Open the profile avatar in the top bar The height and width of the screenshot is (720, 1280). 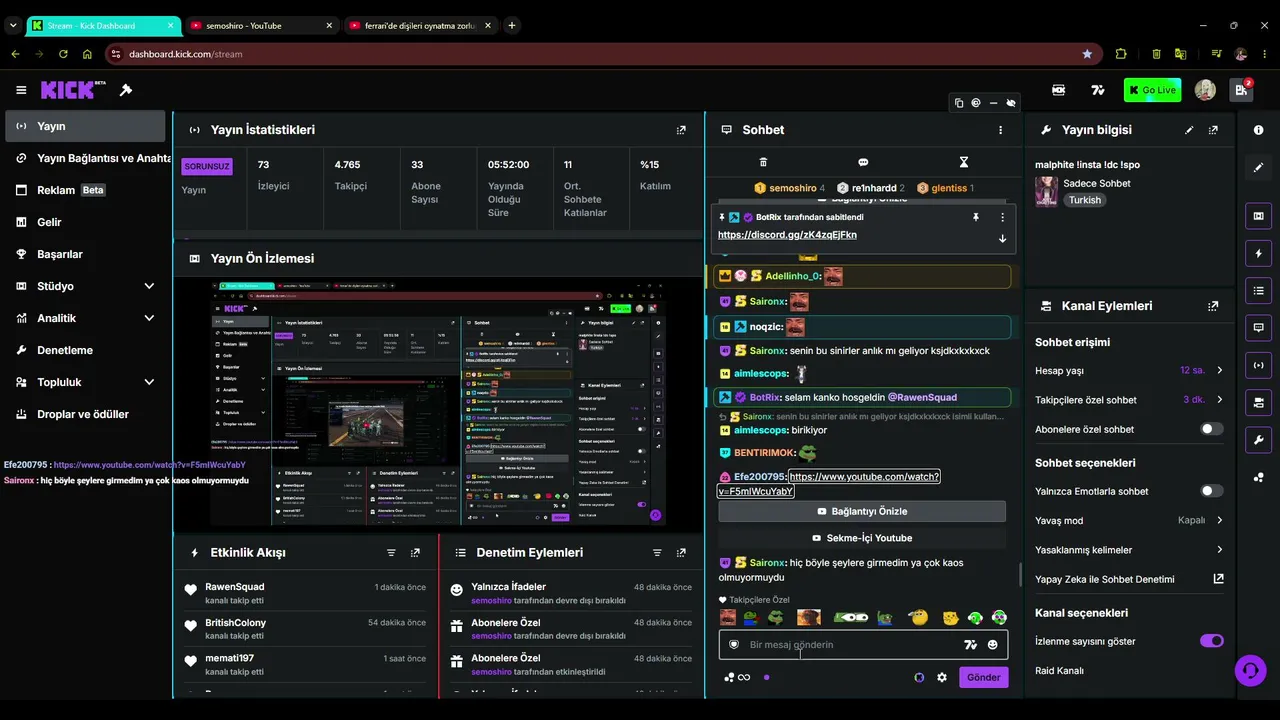click(x=1205, y=90)
